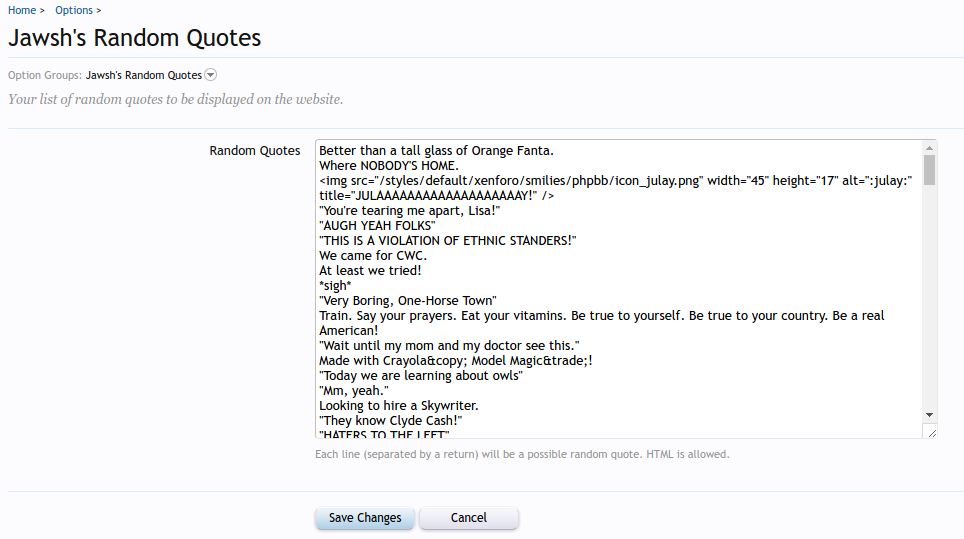Click the textarea scrollbar down arrow

click(x=930, y=415)
